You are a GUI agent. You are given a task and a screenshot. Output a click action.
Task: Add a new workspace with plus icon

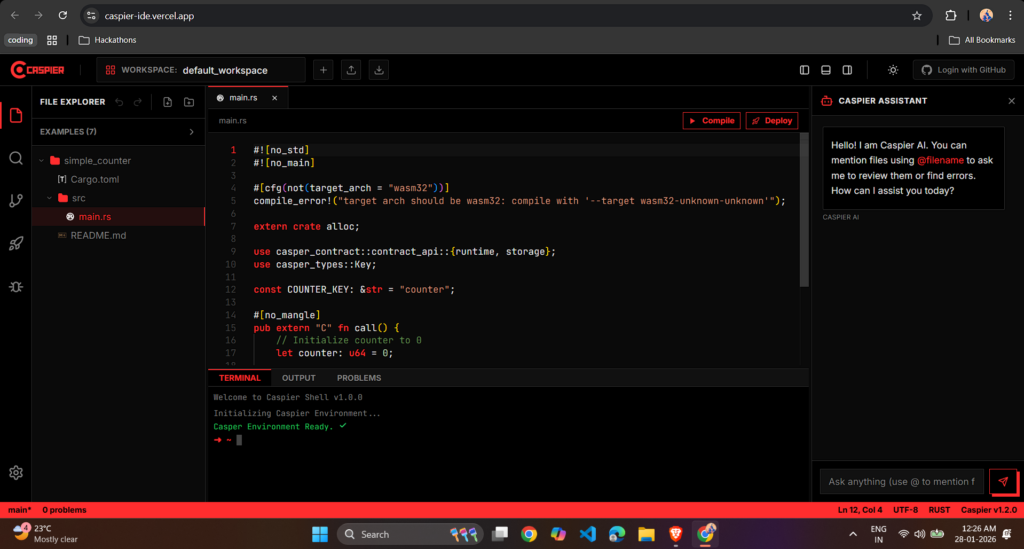pos(323,70)
